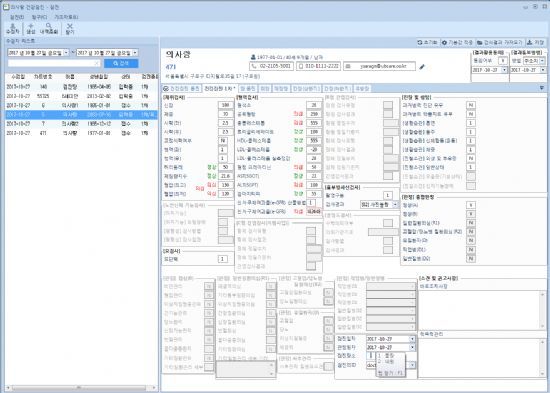This screenshot has width=550, height=393.
Task: Click the folder icon button to import results
Action: point(500,42)
